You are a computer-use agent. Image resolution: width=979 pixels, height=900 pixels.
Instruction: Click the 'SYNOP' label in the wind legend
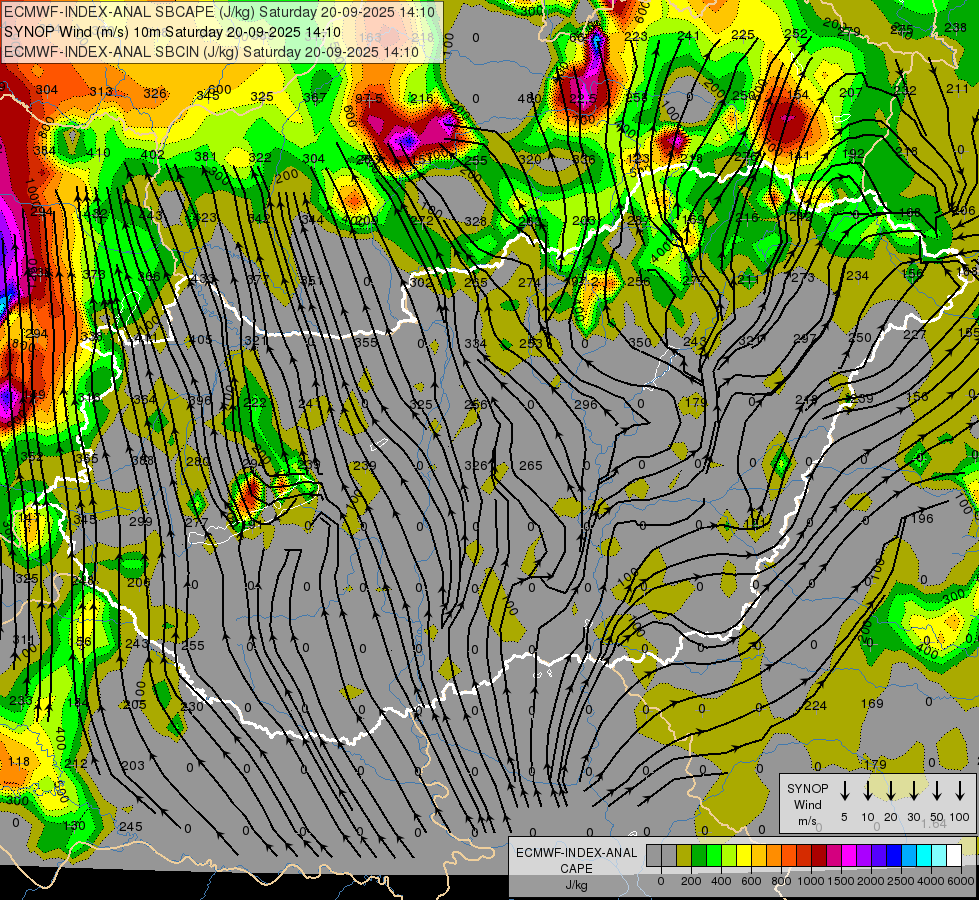tap(807, 788)
